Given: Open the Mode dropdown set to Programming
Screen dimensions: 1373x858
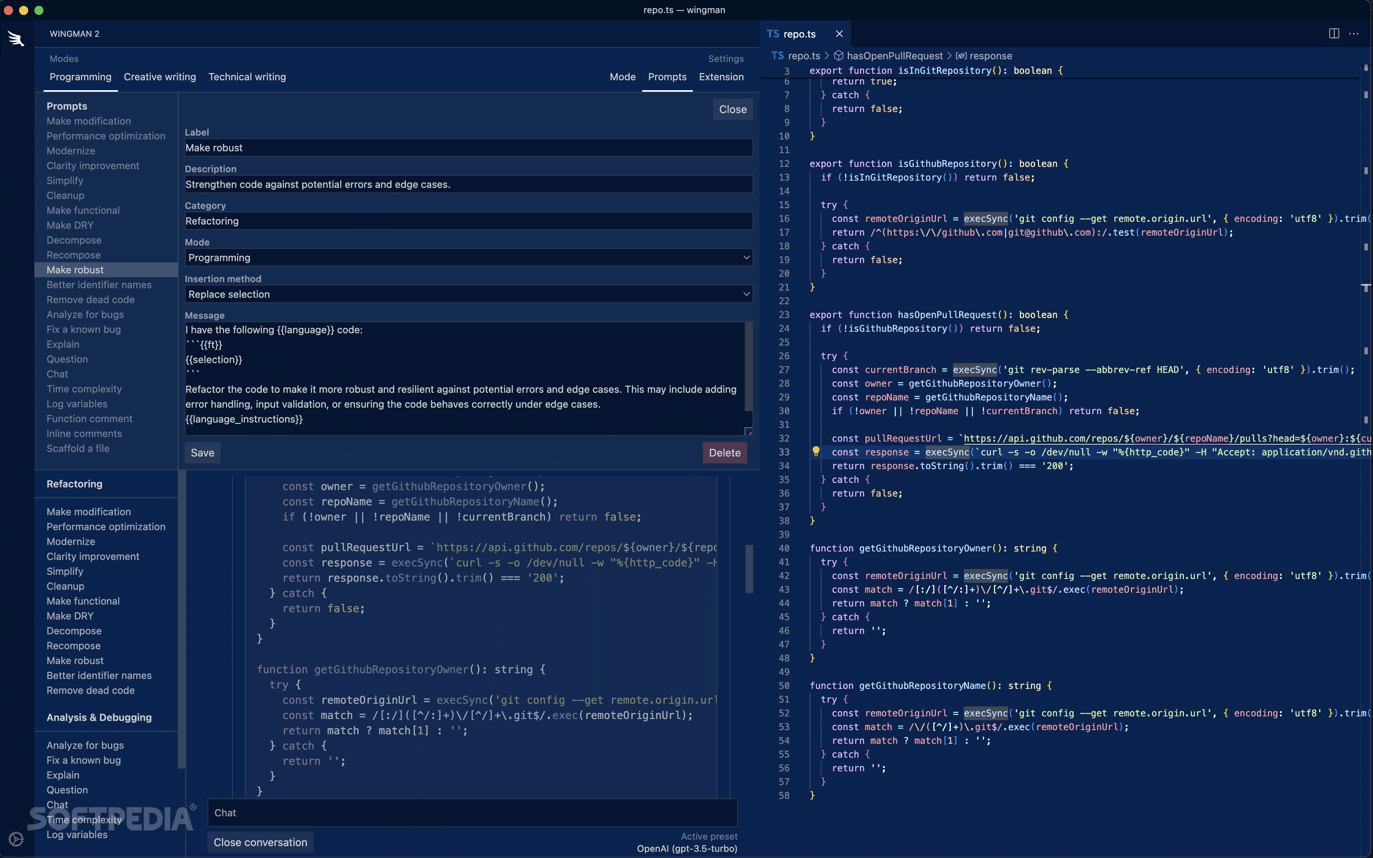Looking at the screenshot, I should coord(468,258).
